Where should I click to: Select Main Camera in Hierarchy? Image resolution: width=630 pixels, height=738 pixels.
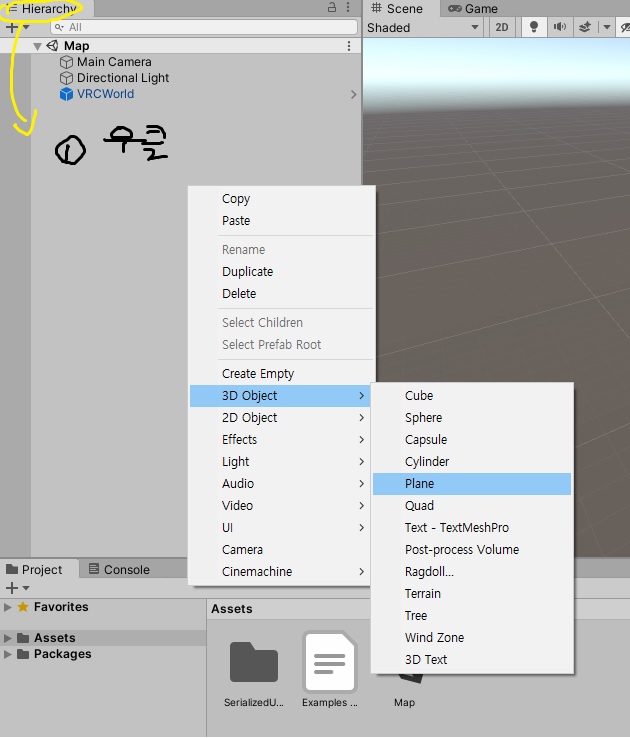[x=114, y=62]
